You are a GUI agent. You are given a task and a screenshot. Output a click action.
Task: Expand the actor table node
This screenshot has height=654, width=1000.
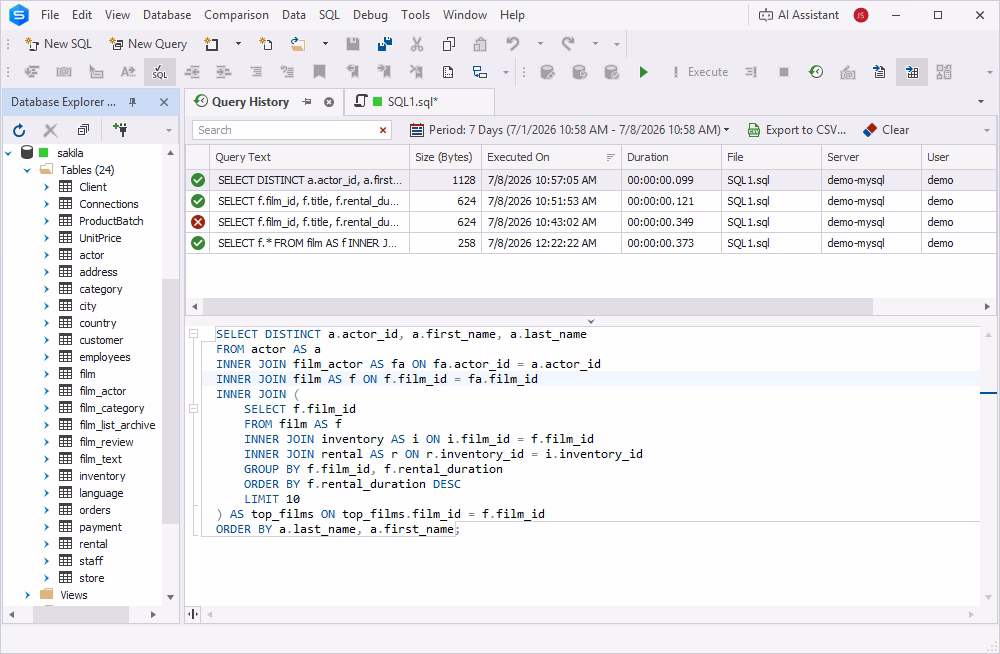pyautogui.click(x=47, y=255)
